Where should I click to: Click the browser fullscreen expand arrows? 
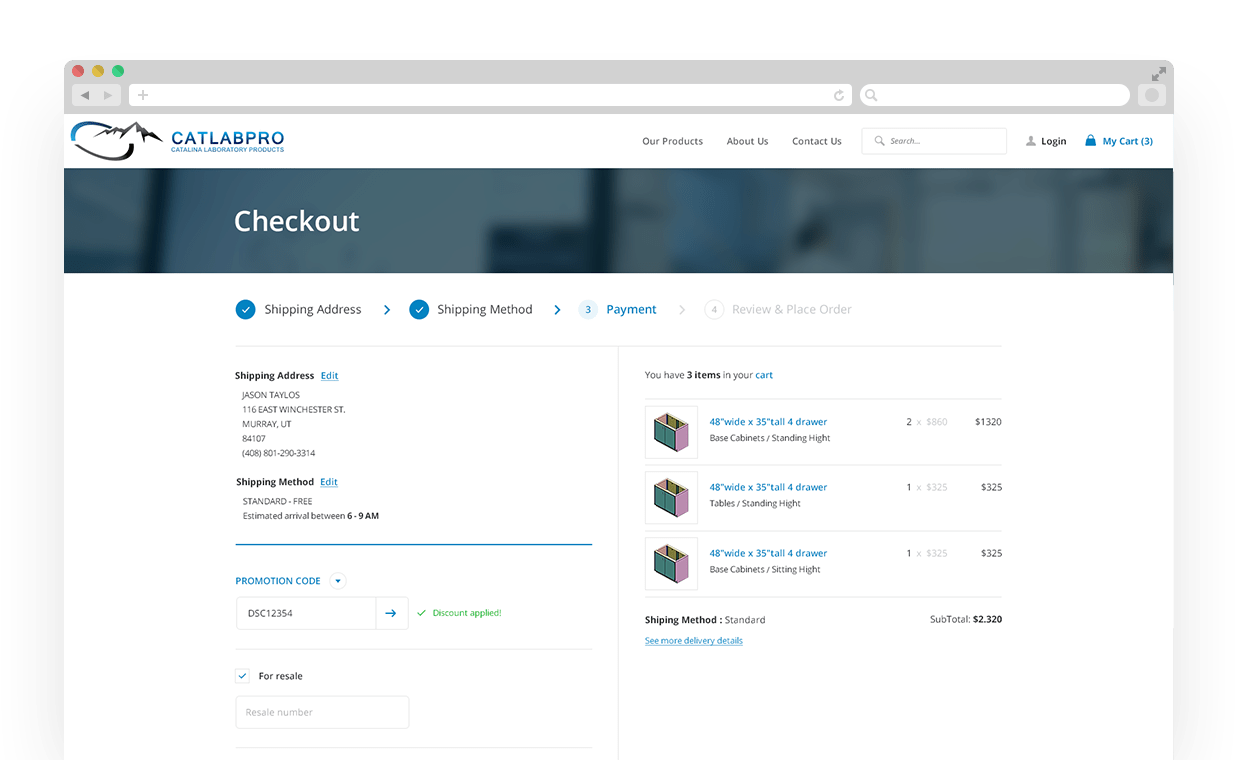[x=1158, y=74]
